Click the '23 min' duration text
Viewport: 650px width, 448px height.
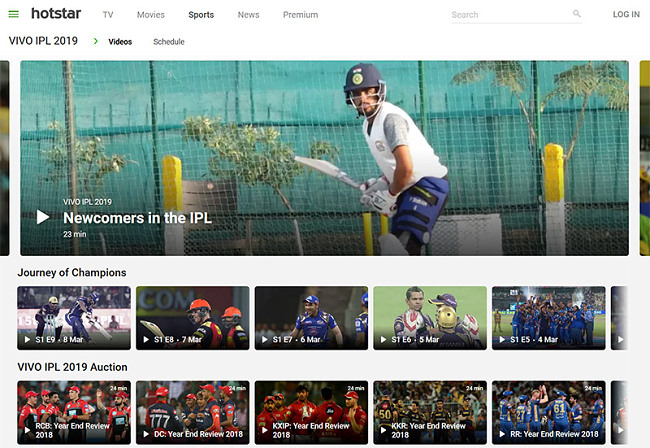[75, 234]
